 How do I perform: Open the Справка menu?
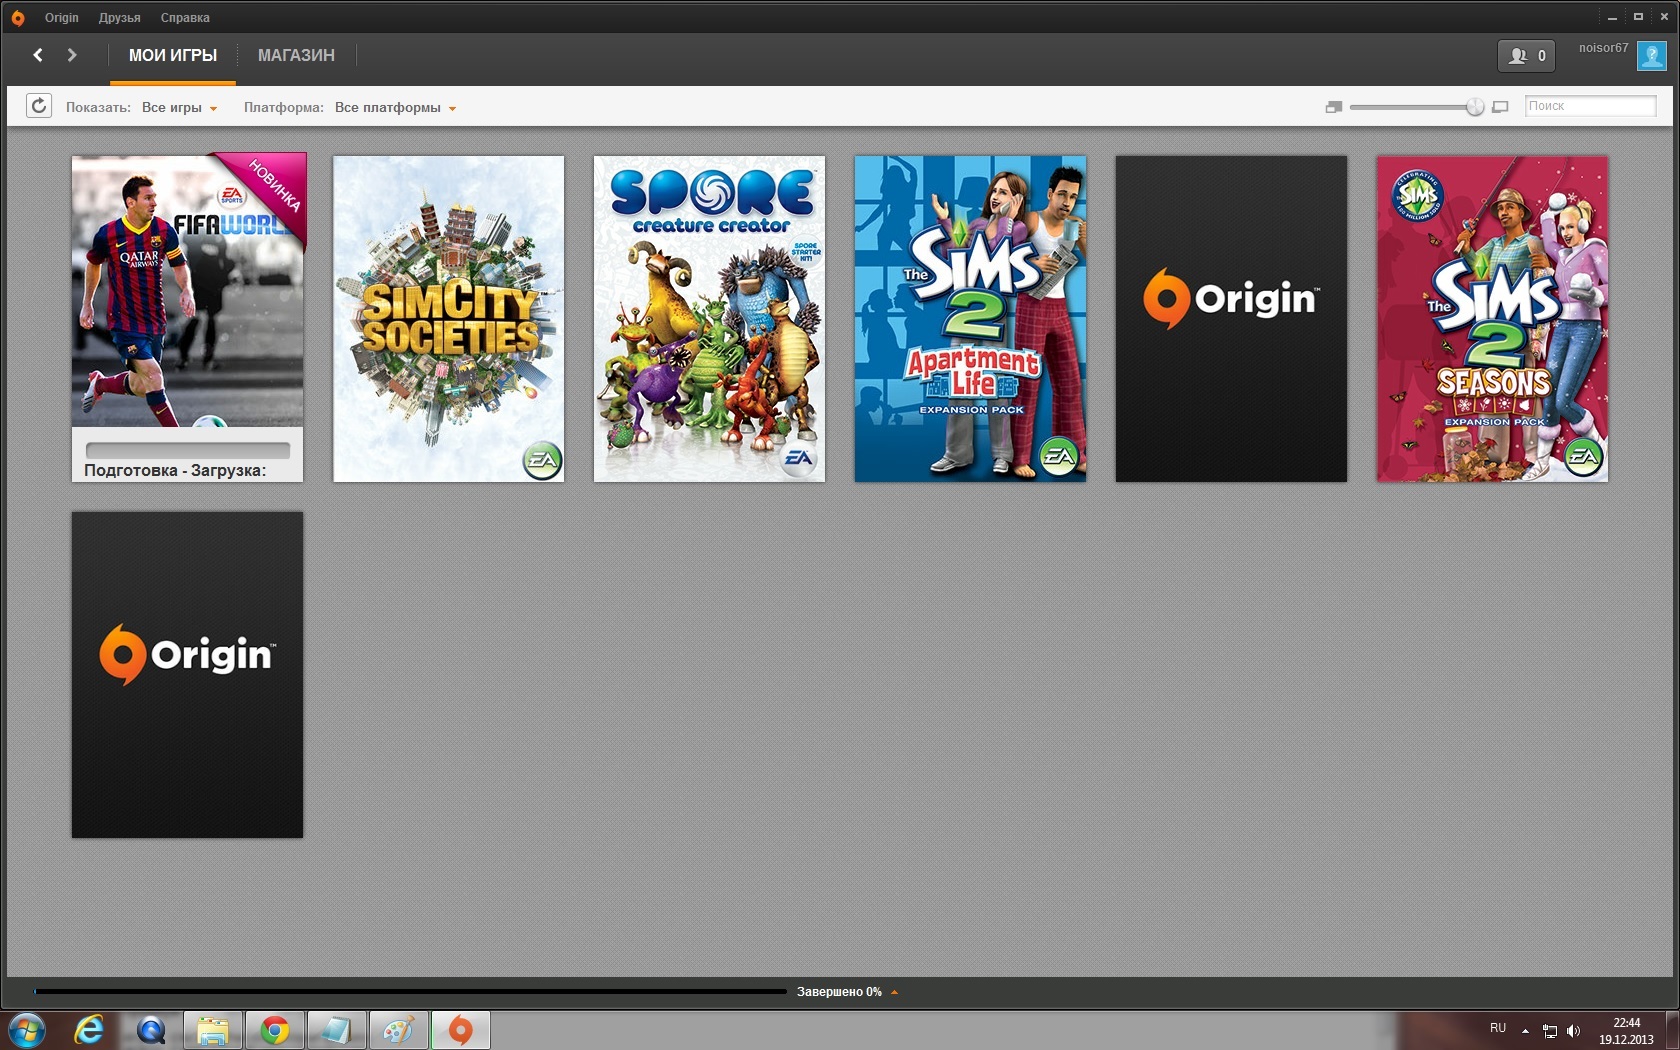185,18
